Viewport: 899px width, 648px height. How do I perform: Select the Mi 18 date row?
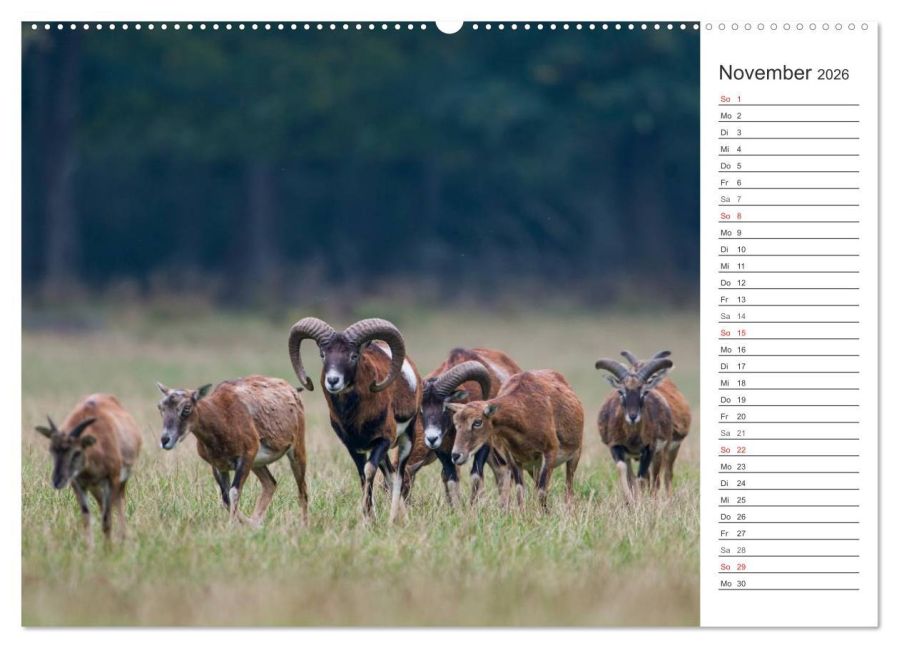[789, 382]
